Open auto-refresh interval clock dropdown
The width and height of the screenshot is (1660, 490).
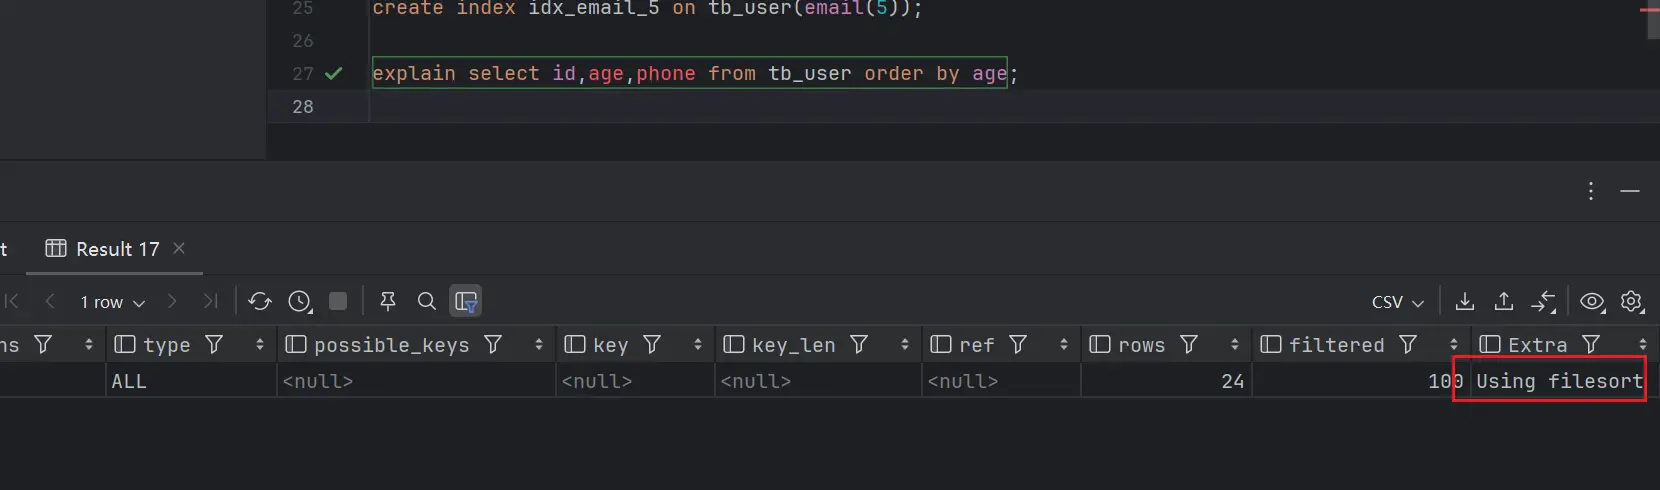pyautogui.click(x=300, y=301)
